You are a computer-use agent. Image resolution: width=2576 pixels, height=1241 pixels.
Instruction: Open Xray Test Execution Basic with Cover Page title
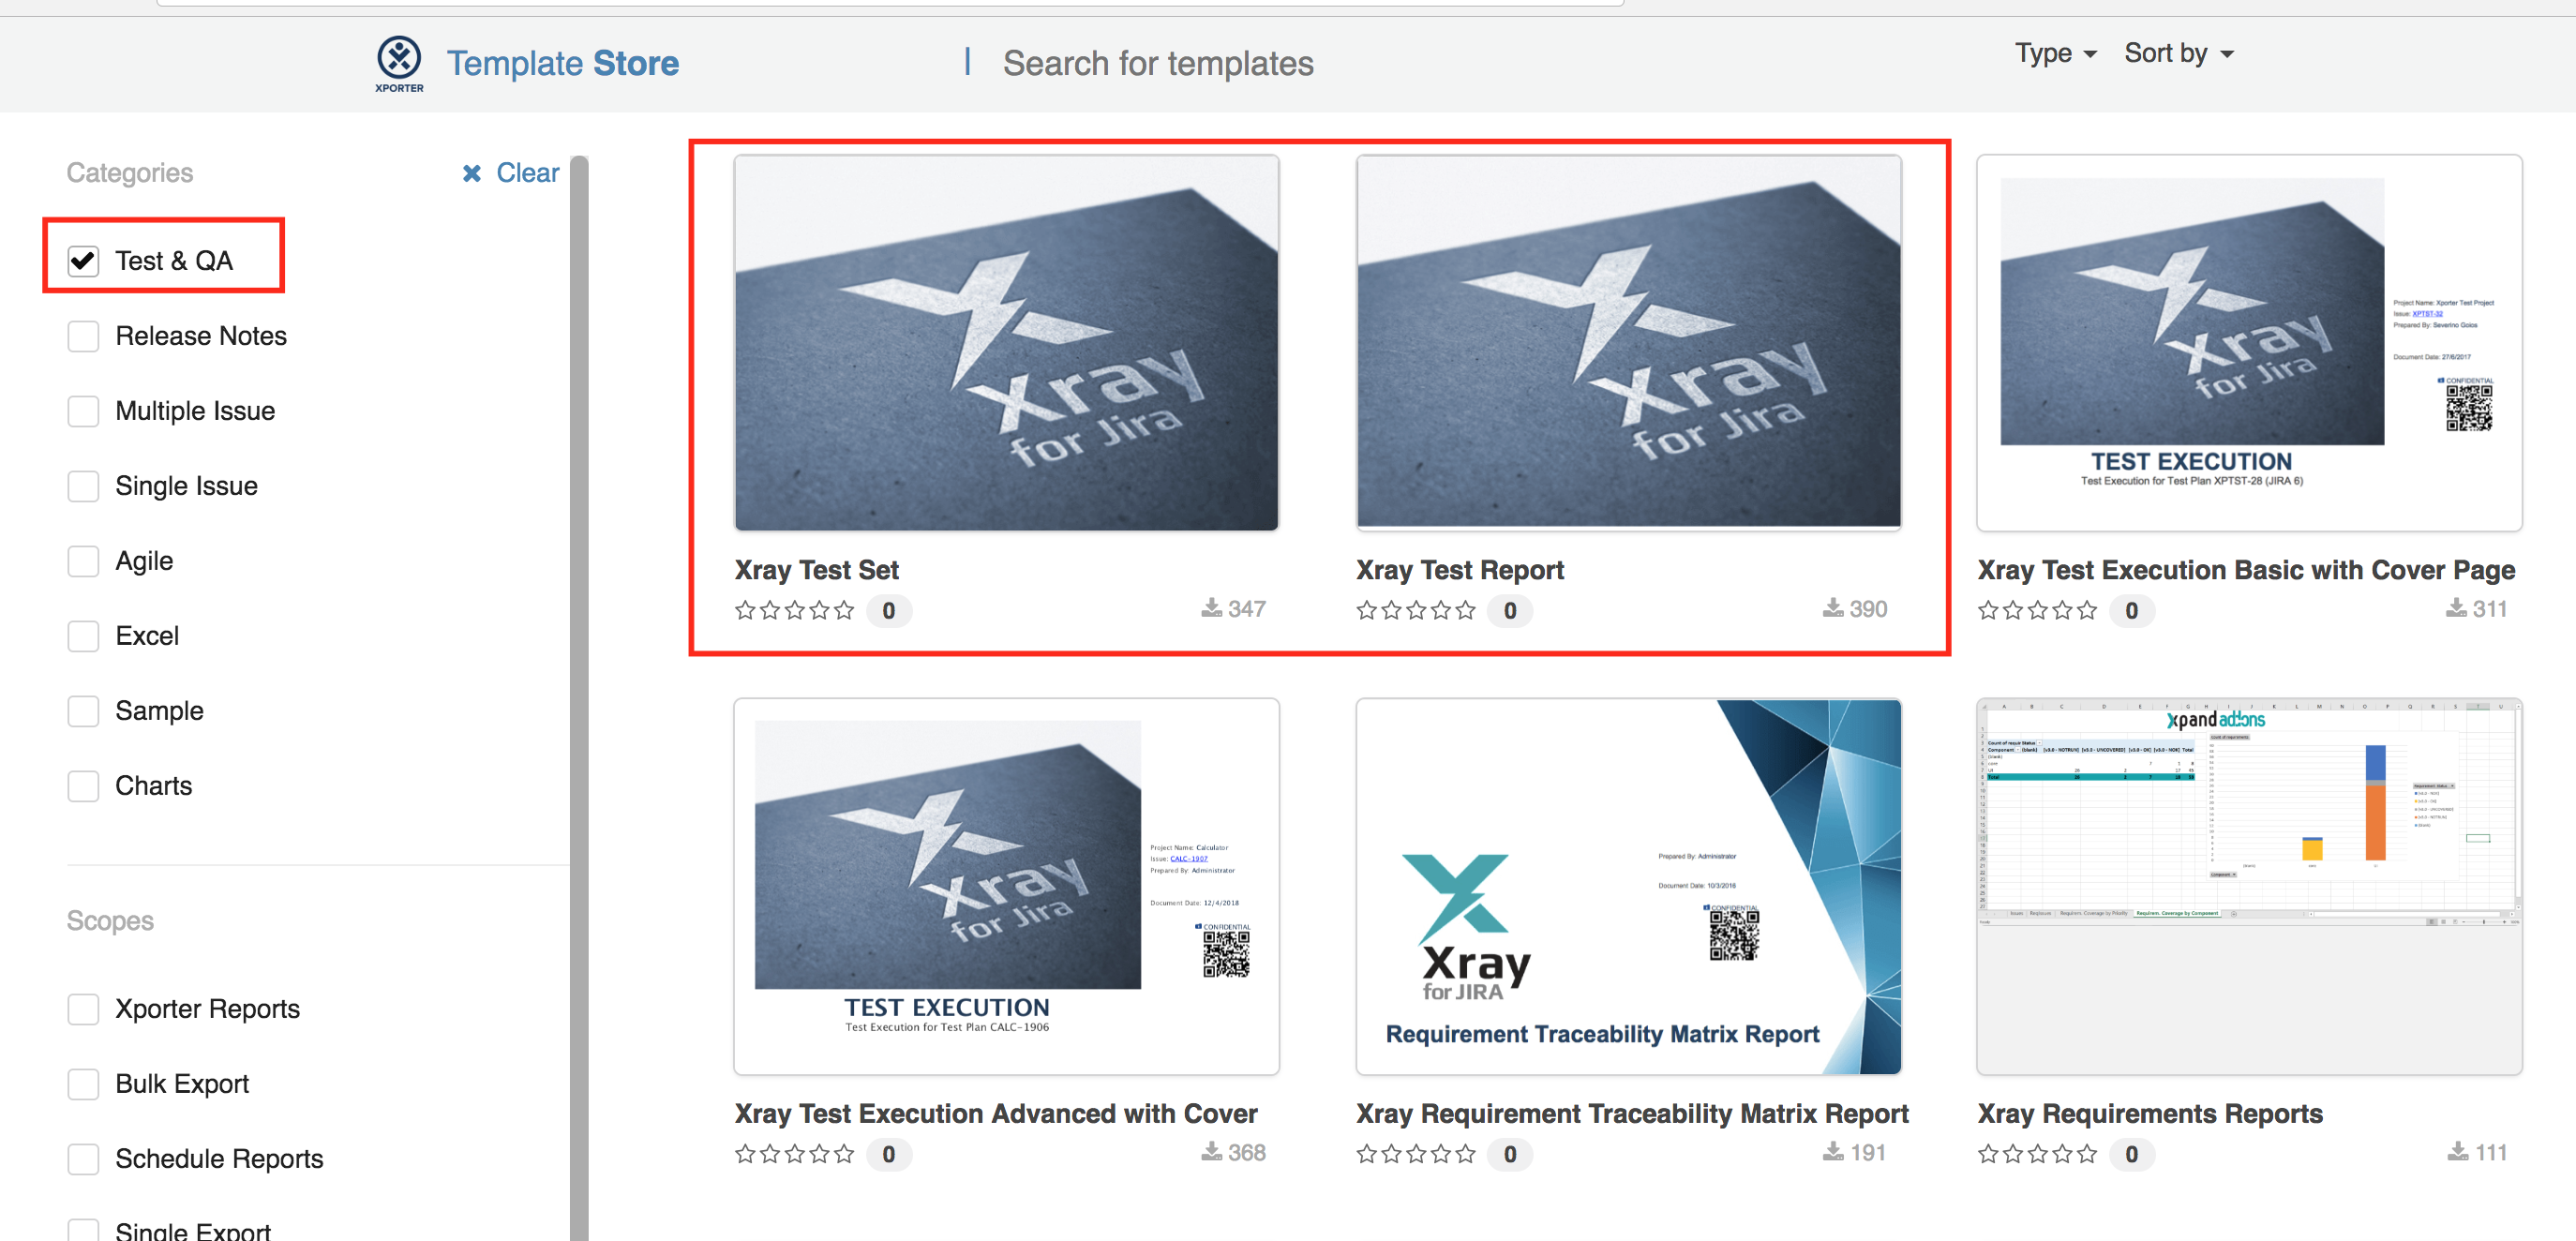coord(2245,570)
